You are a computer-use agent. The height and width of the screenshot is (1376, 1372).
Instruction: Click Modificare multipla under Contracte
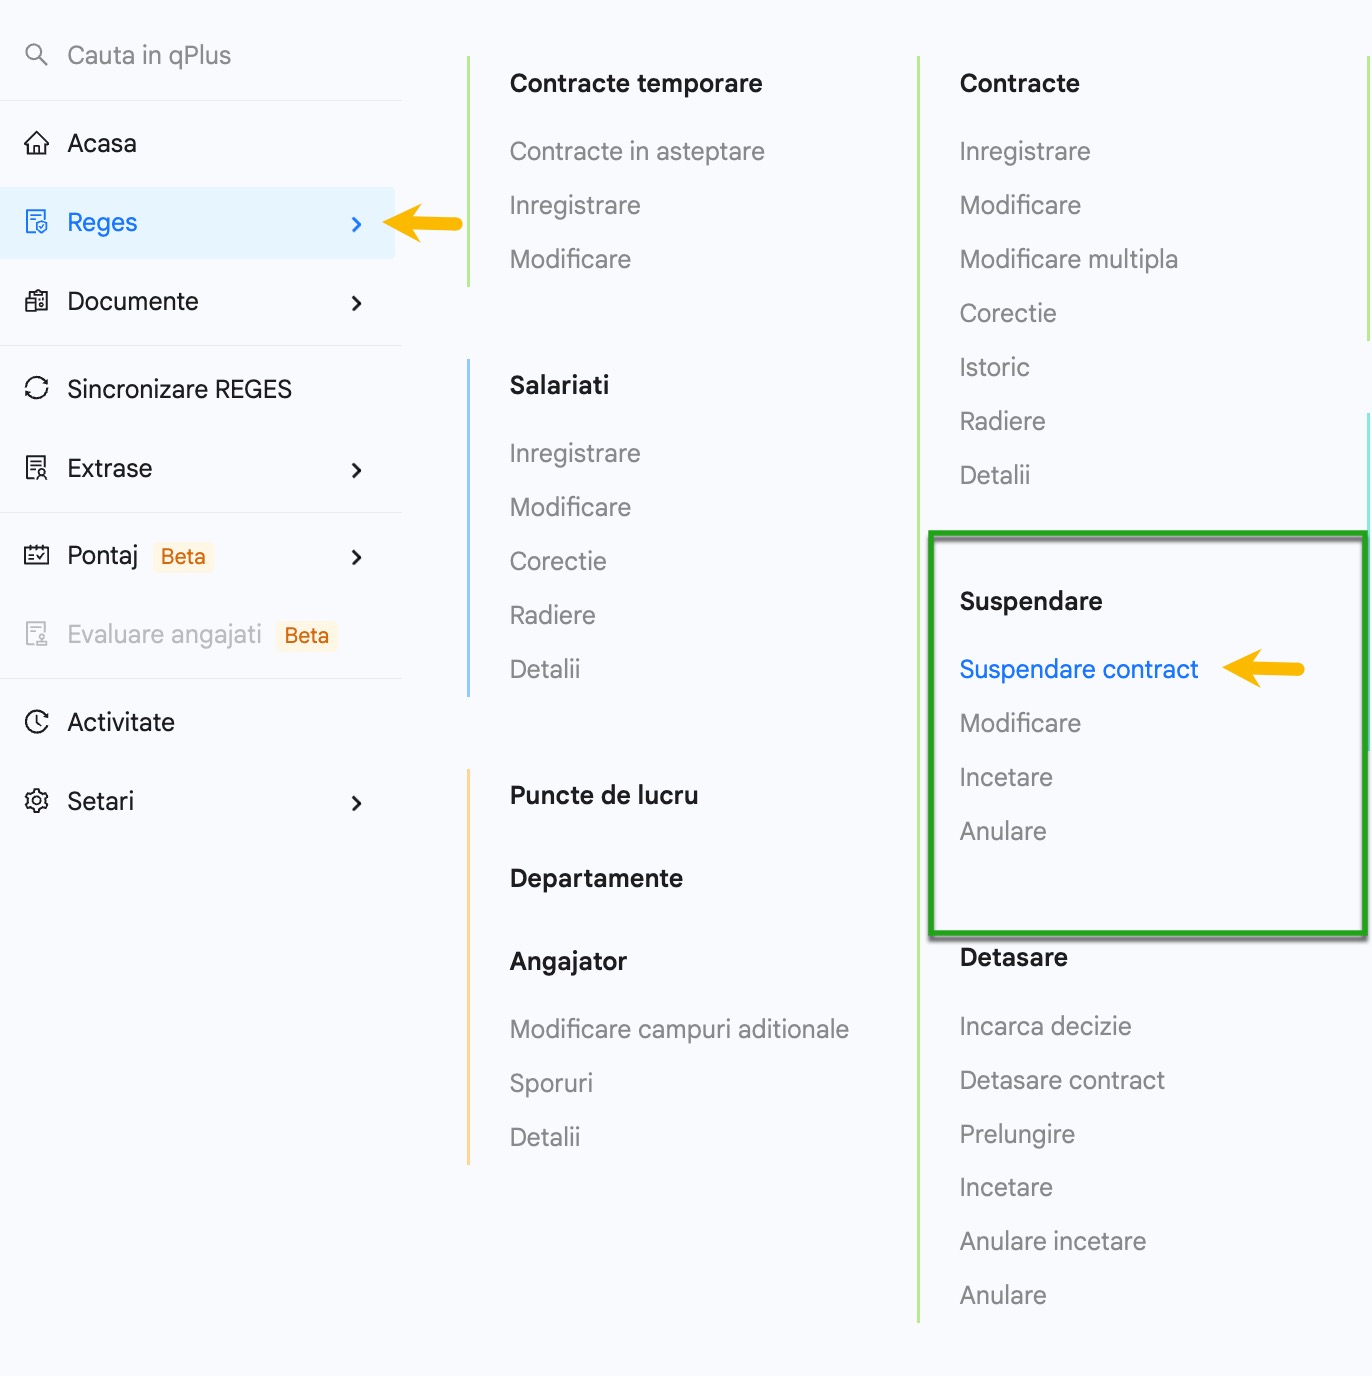click(1068, 259)
